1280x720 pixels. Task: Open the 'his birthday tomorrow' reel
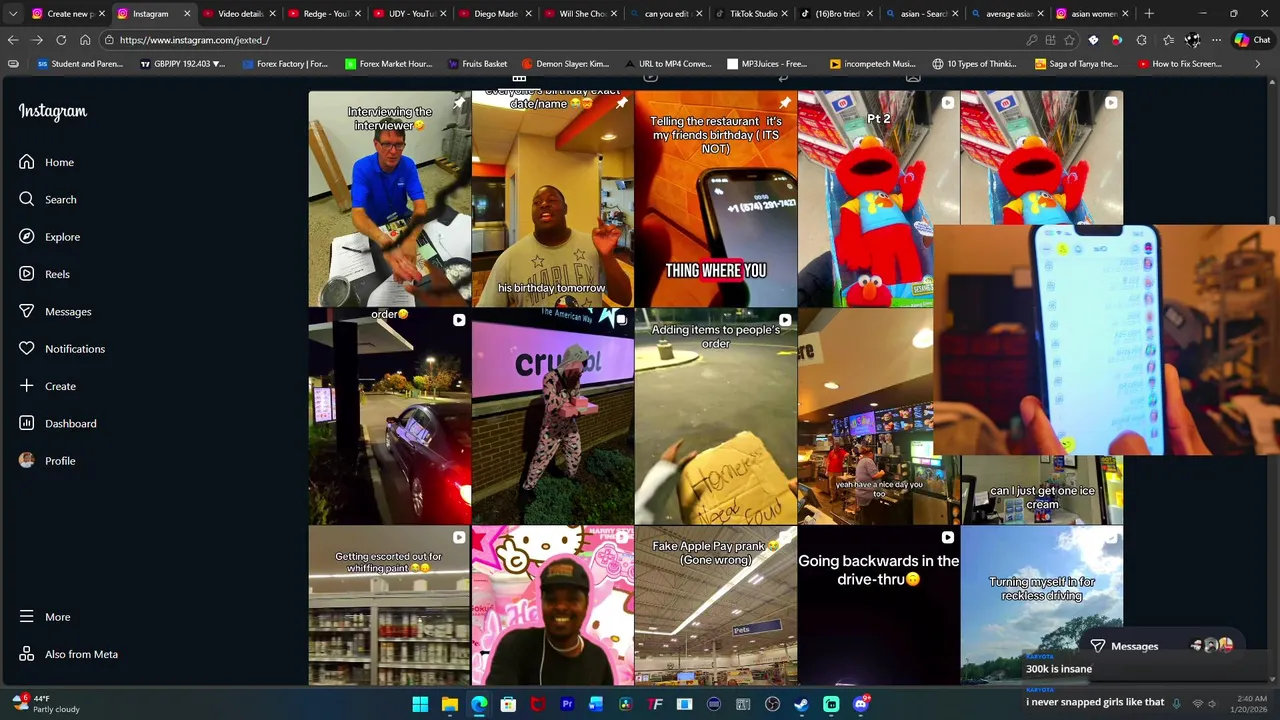(x=552, y=199)
